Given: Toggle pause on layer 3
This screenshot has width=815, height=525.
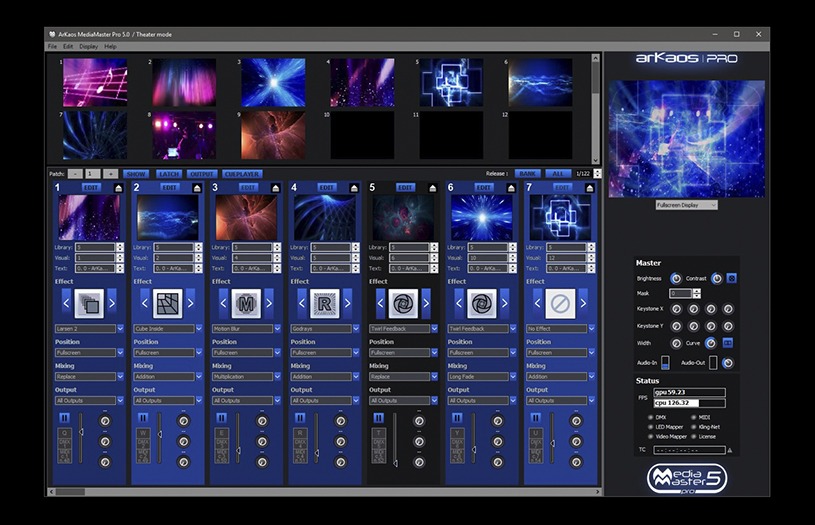Looking at the screenshot, I should pyautogui.click(x=221, y=417).
